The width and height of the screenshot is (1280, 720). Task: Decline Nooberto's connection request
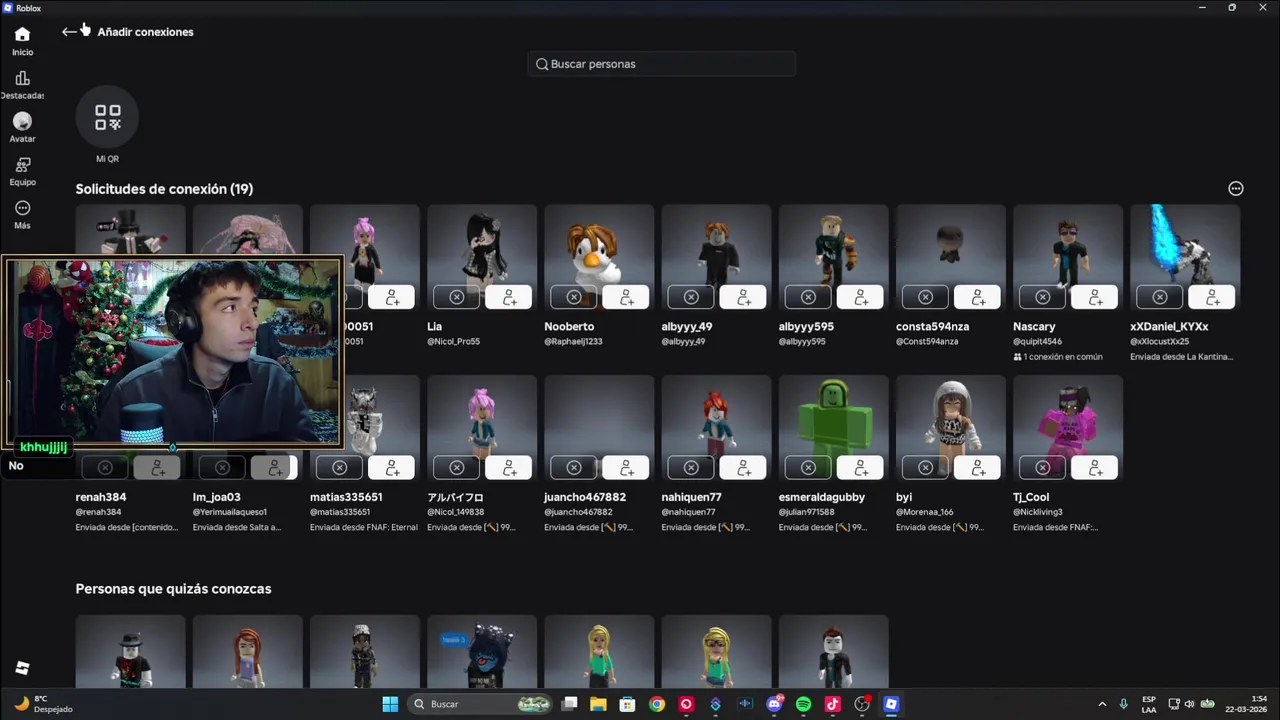[573, 298]
